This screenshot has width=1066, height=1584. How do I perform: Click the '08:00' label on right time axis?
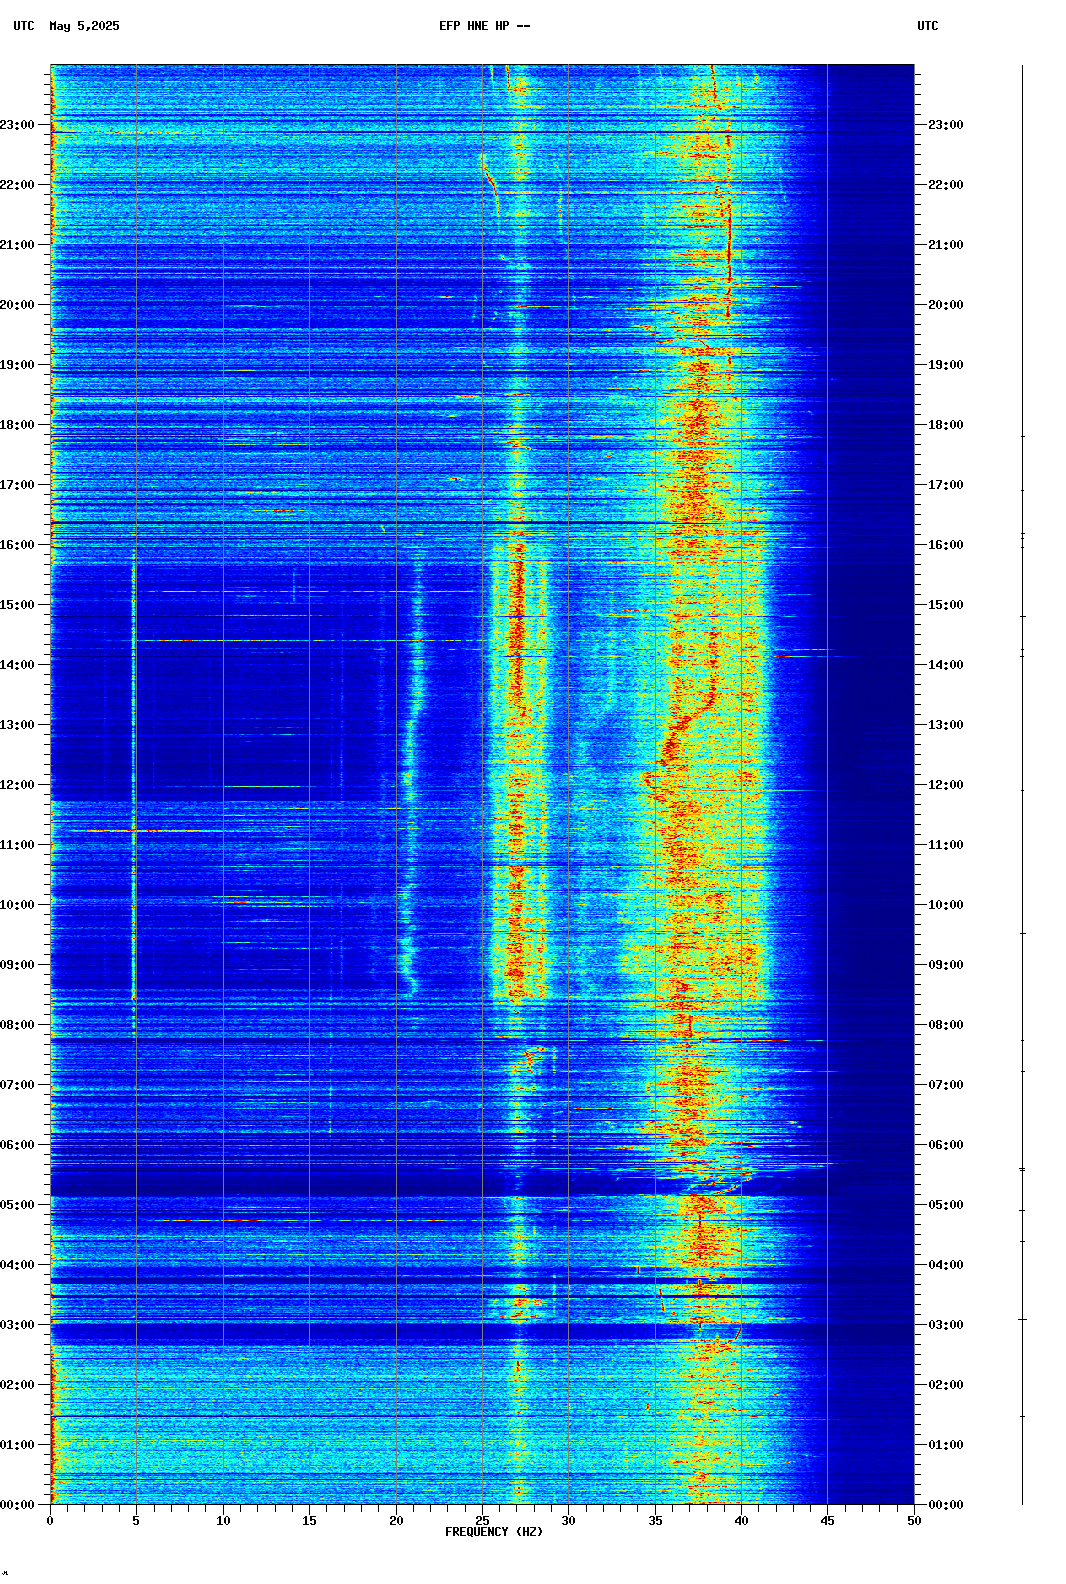click(x=946, y=1025)
